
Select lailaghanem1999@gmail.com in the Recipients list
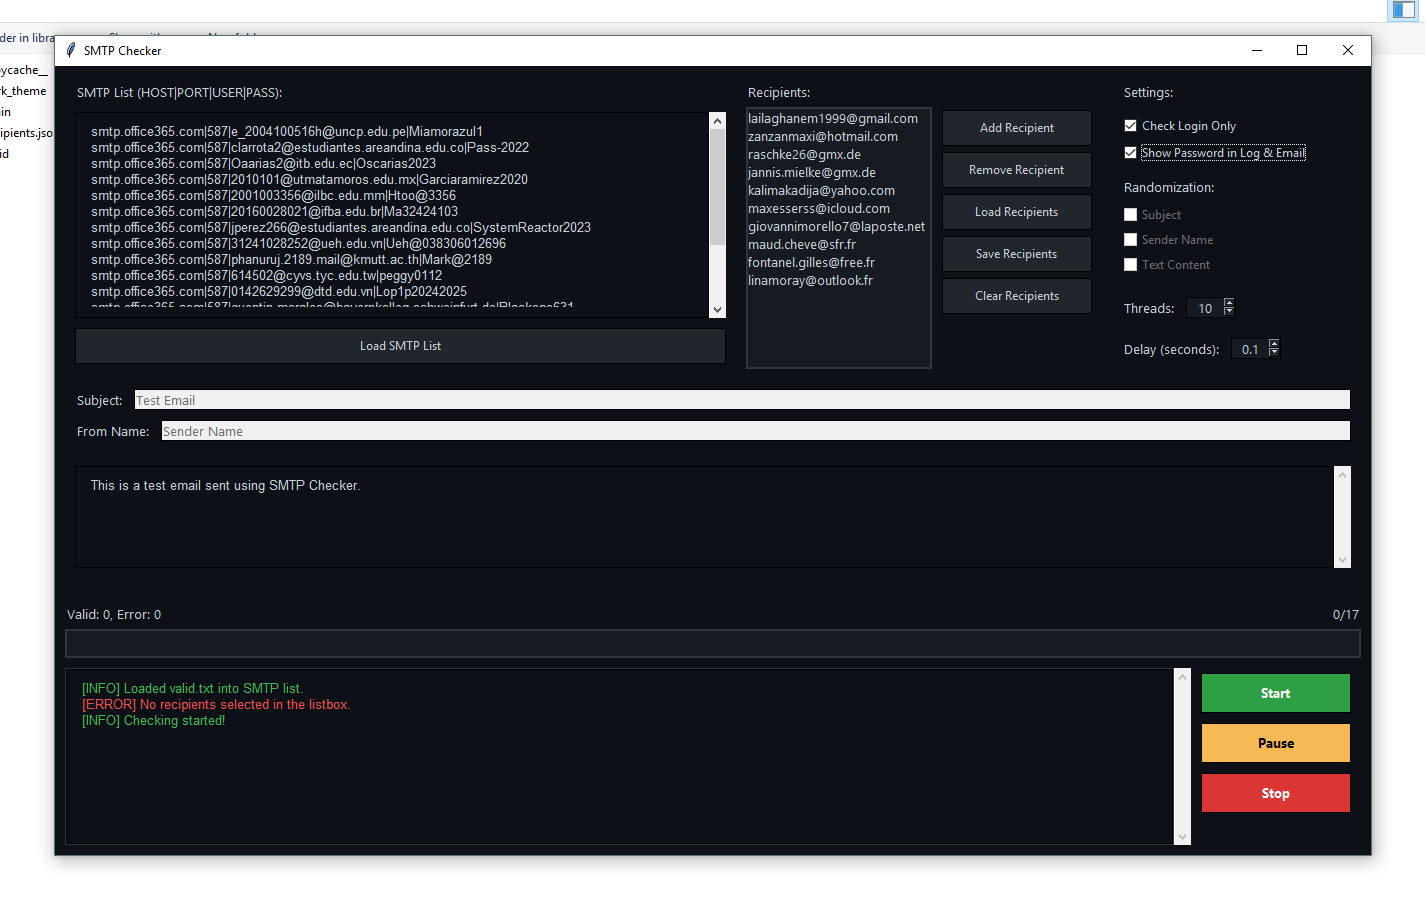click(x=833, y=118)
